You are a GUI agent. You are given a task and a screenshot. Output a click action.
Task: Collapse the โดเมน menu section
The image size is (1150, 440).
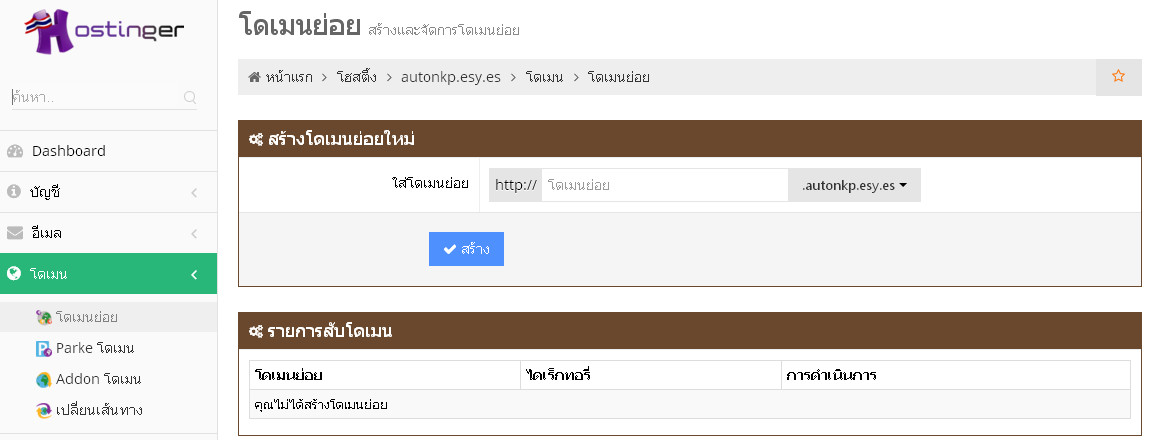click(x=194, y=275)
